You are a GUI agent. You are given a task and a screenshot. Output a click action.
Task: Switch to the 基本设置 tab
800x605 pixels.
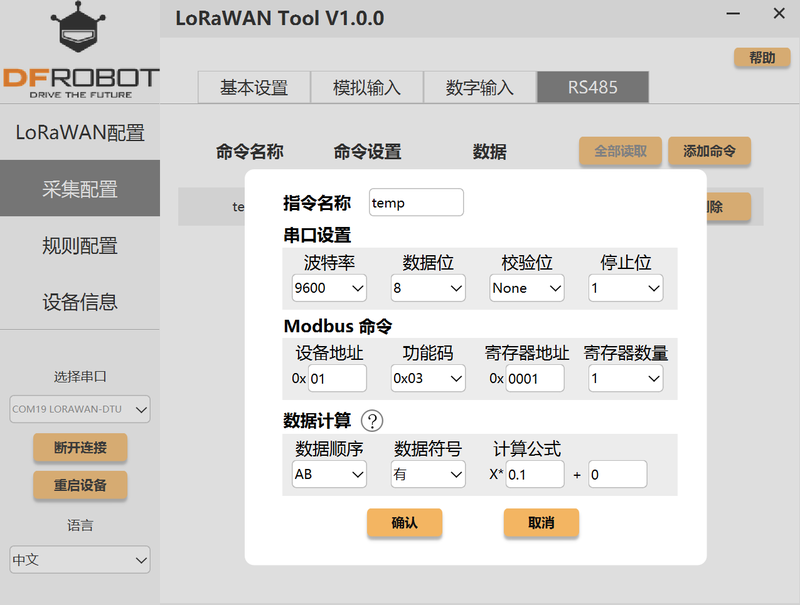tap(253, 87)
